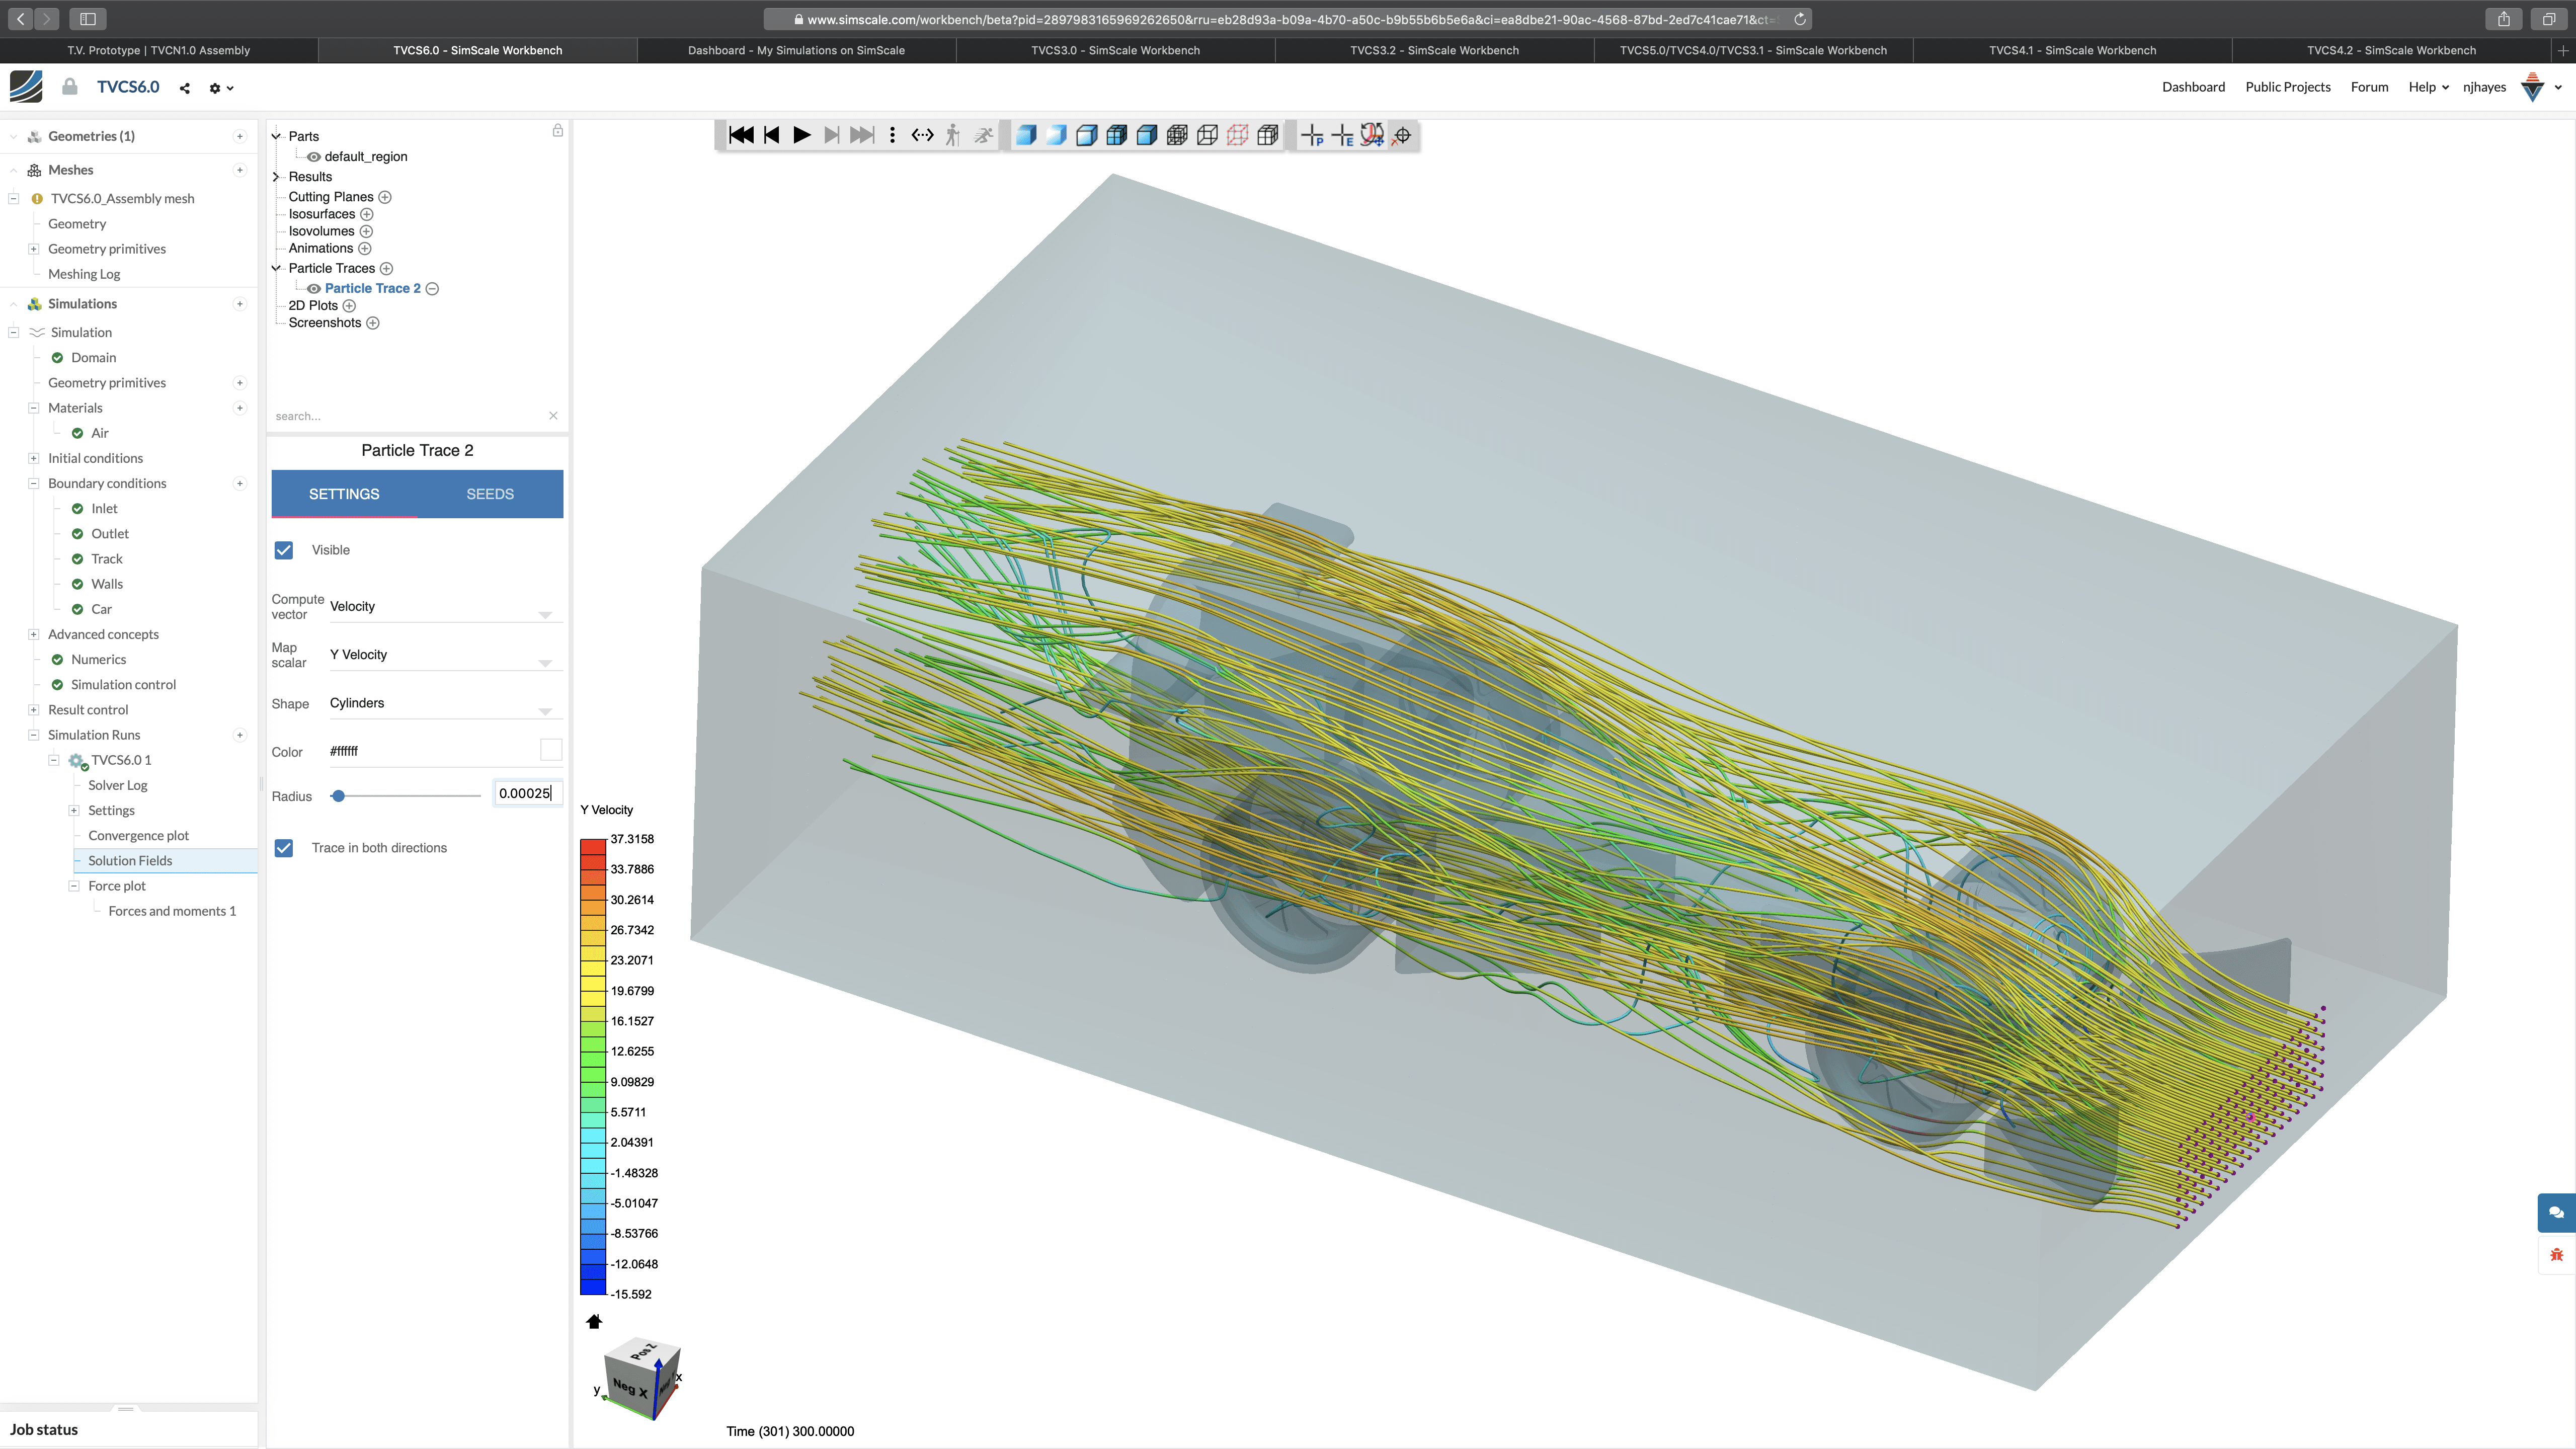Switch to TVCS3.0 SimScale Workbench browser tab
The width and height of the screenshot is (2576, 1449).
pos(1115,50)
